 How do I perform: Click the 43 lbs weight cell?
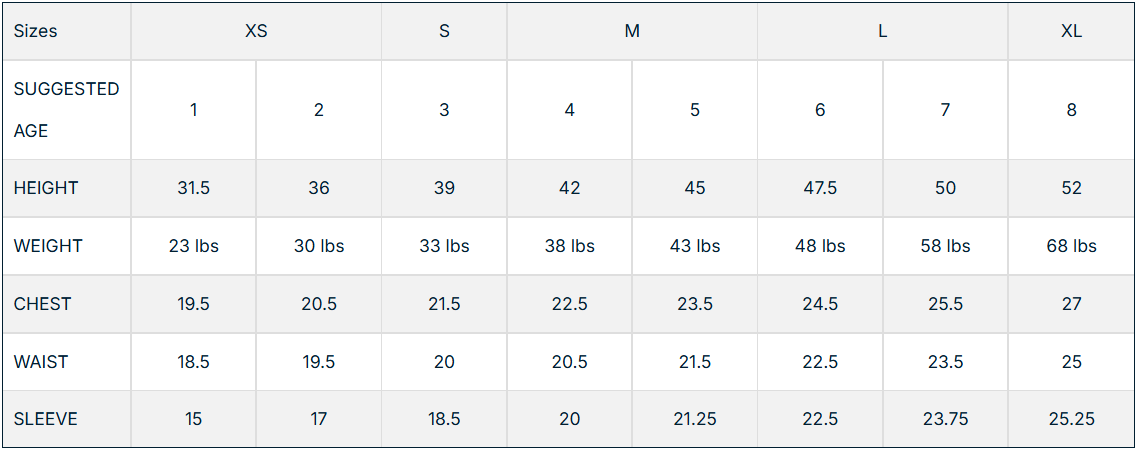click(695, 246)
